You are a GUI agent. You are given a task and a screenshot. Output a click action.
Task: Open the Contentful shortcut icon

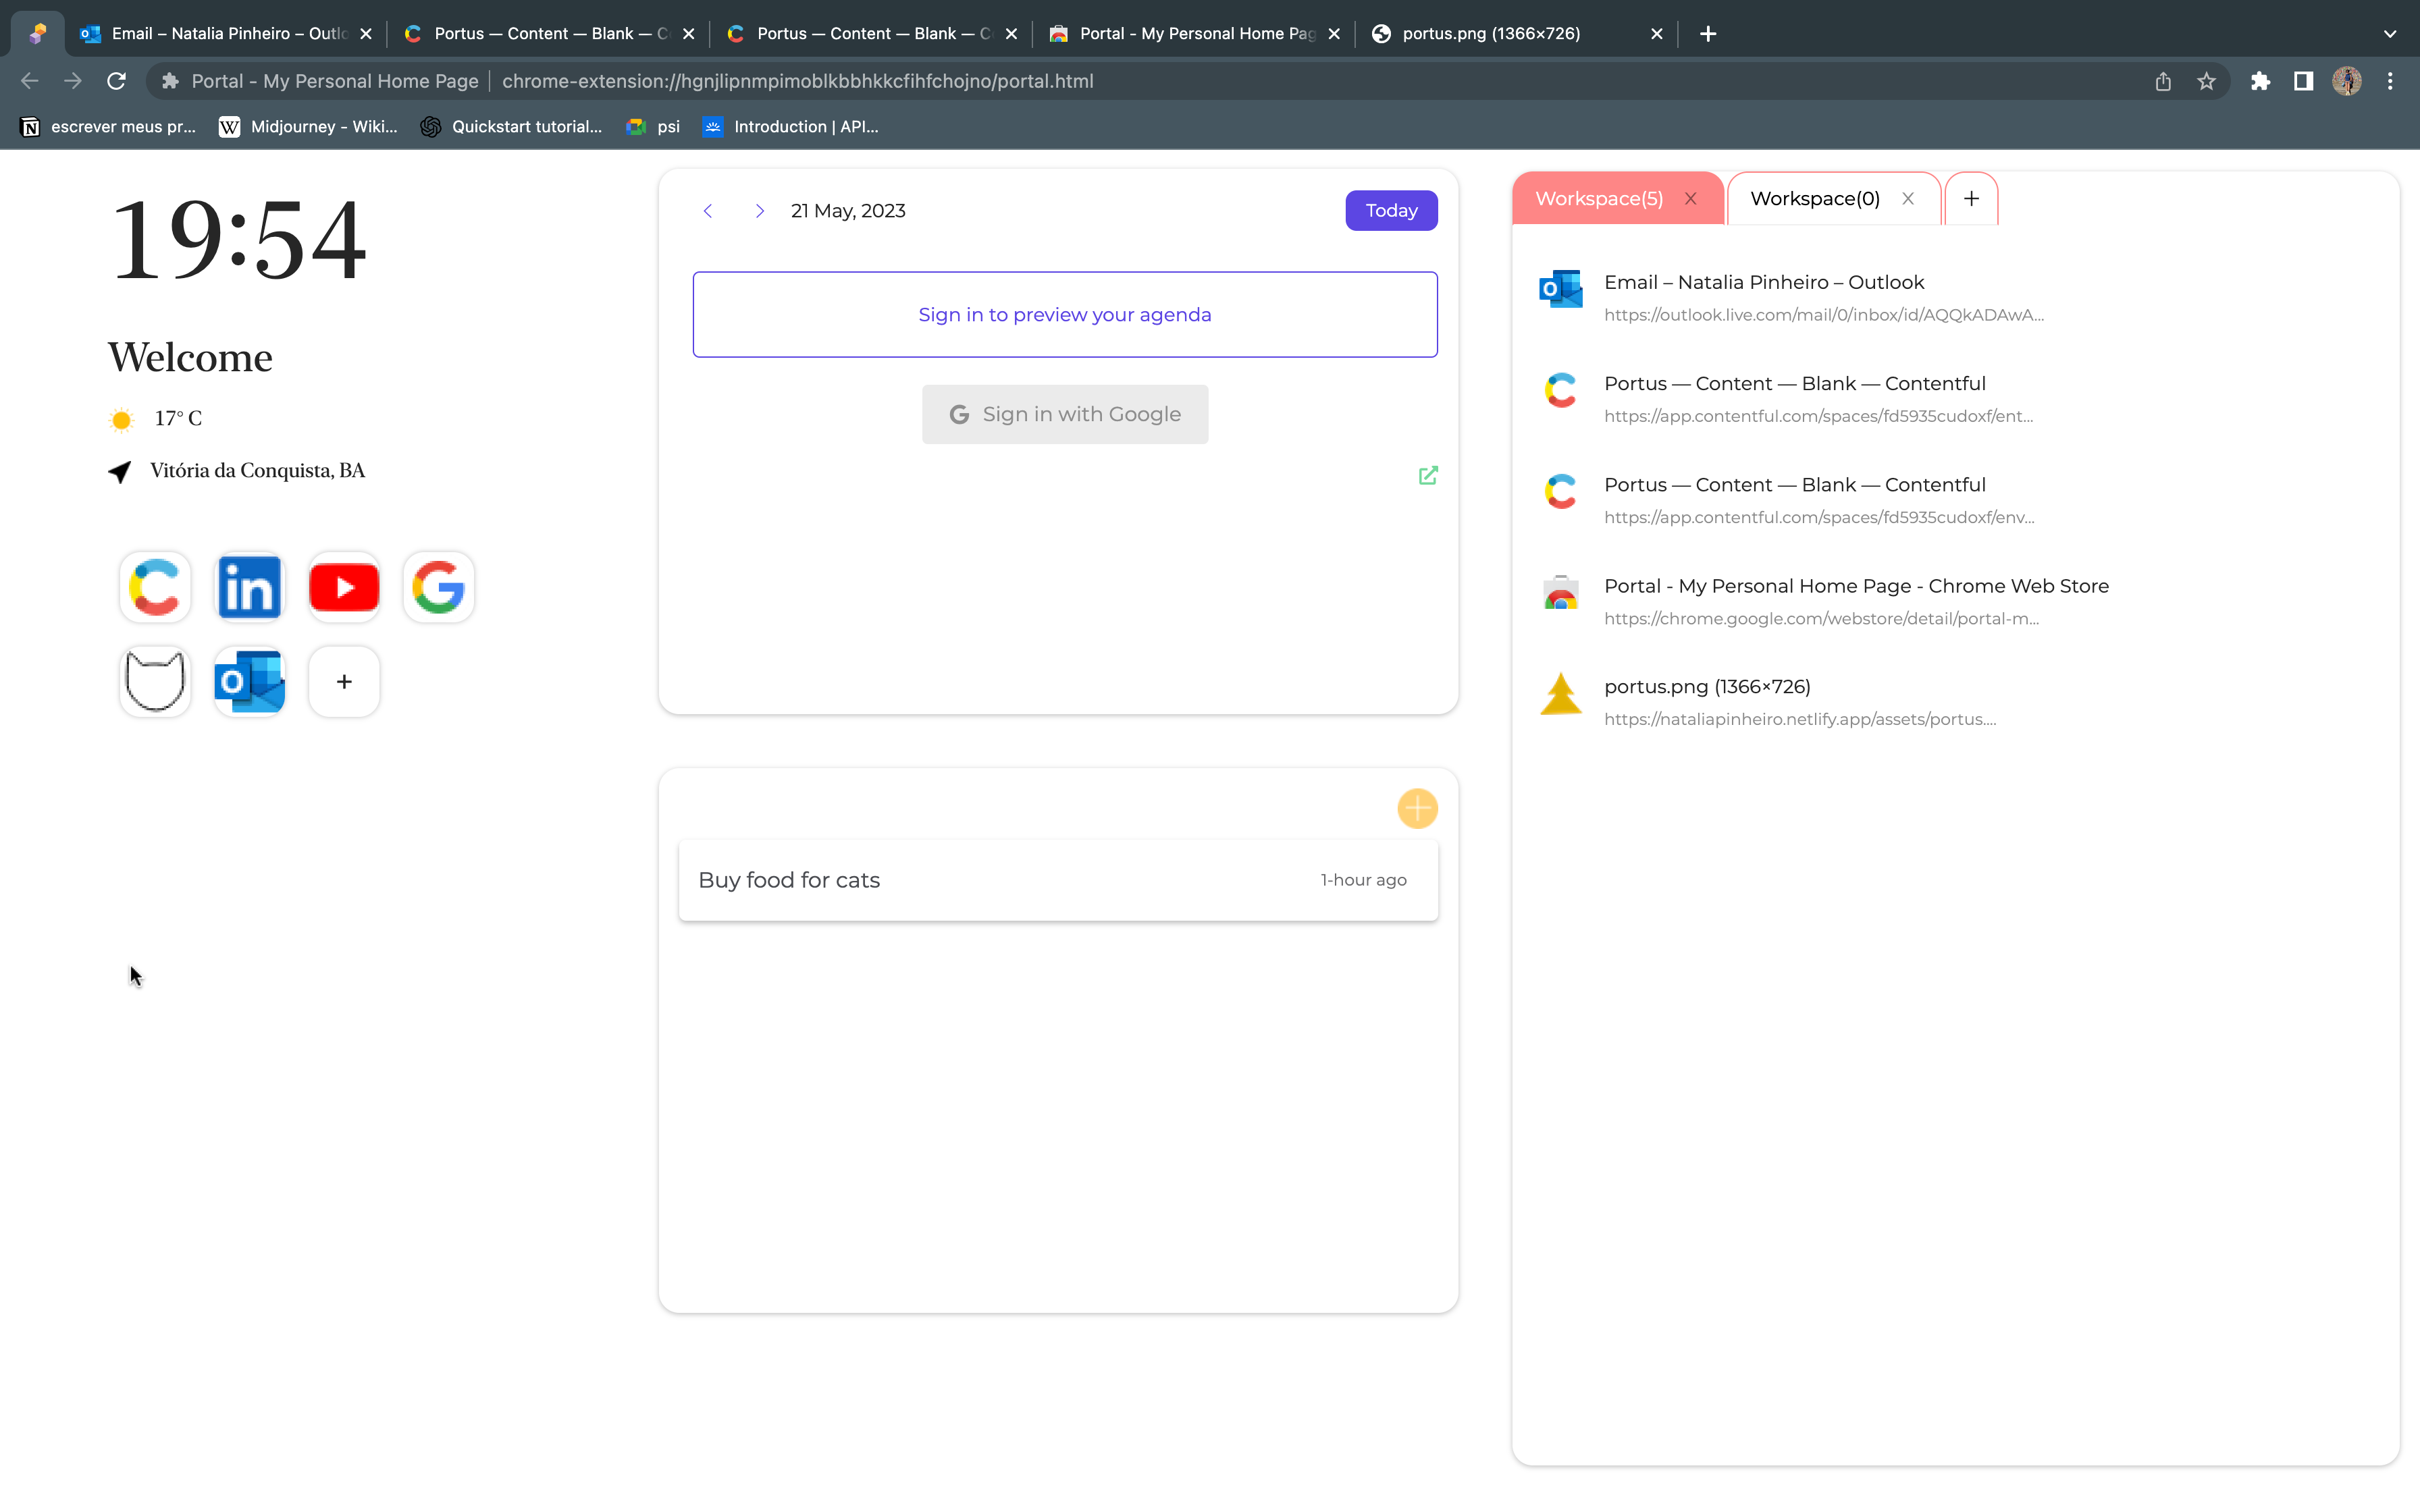(155, 587)
